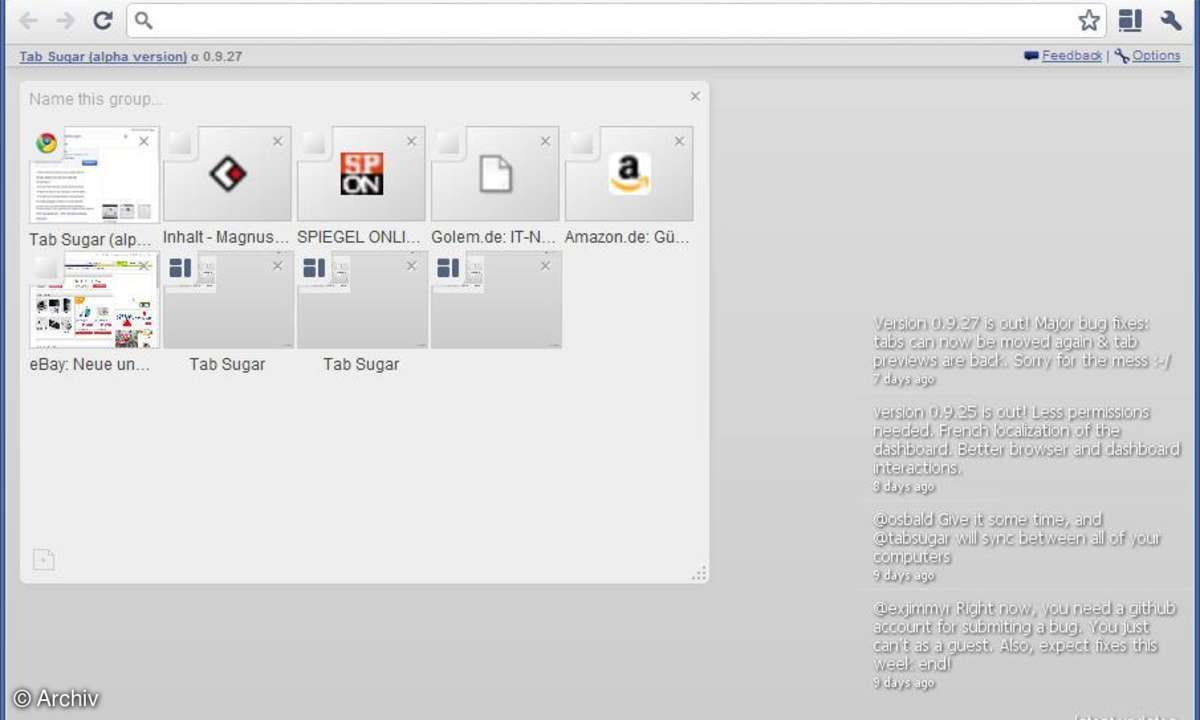Click the @exjimmyr mention
The width and height of the screenshot is (1200, 720).
point(912,609)
